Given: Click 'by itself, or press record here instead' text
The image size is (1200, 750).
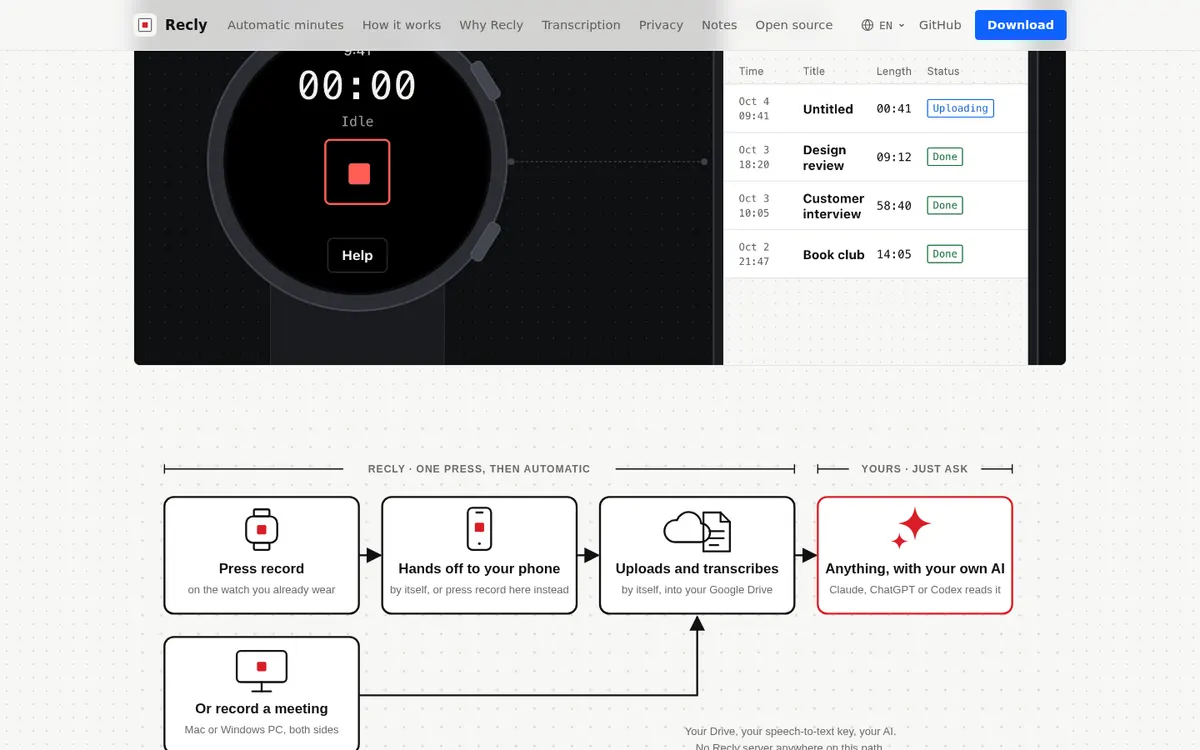Looking at the screenshot, I should tap(479, 590).
